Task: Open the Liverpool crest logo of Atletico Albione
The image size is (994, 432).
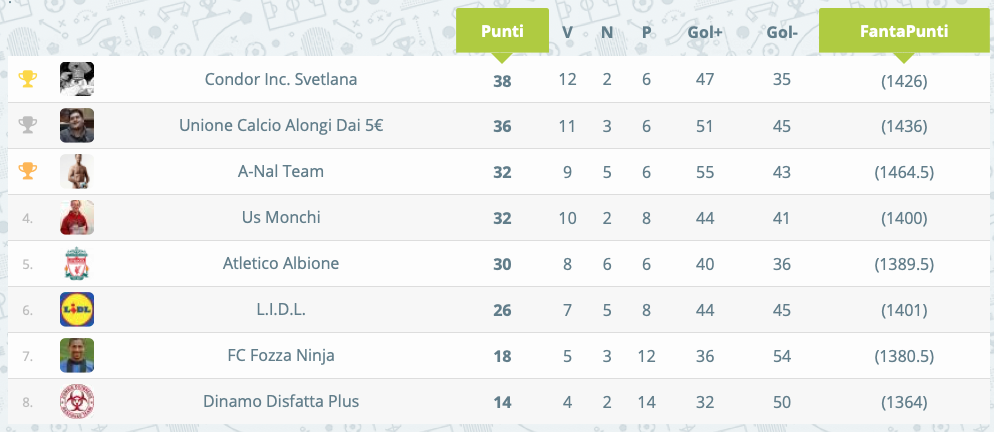Action: click(77, 263)
